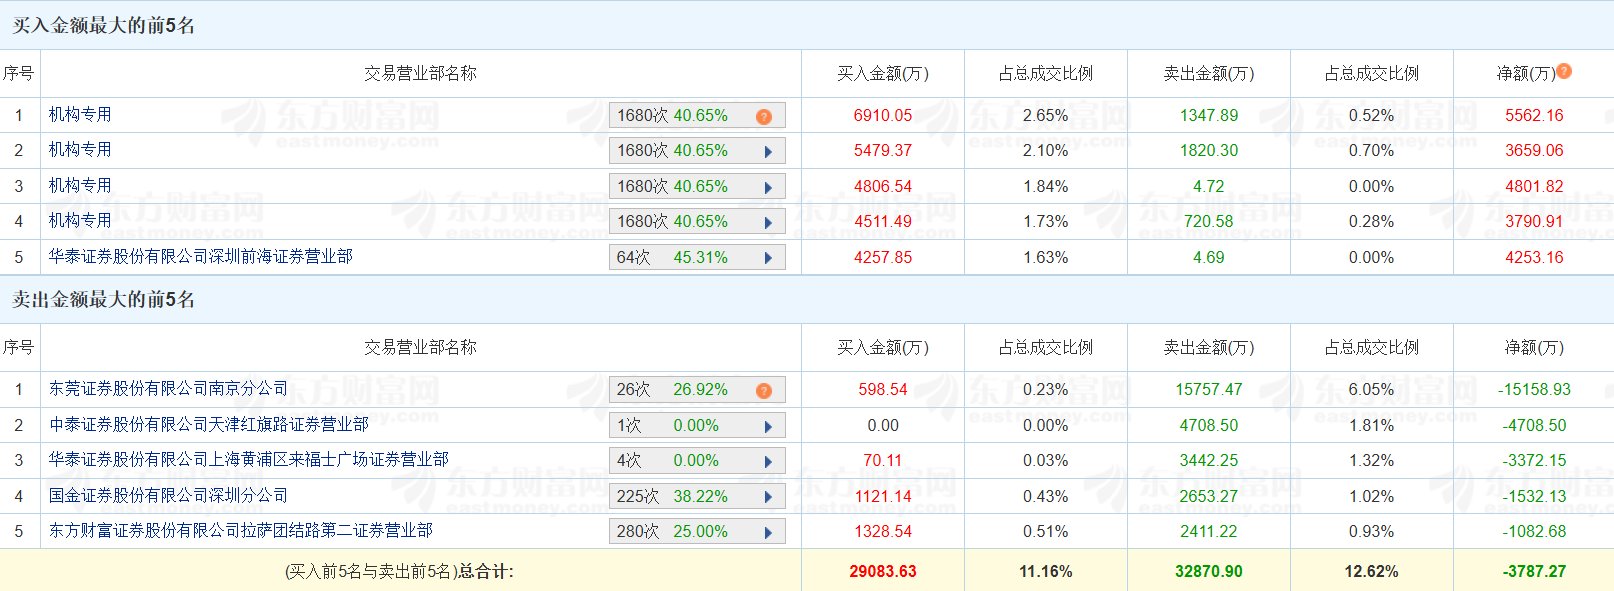Click the orange help icon beside 净额(万) header
1614x591 pixels.
(x=1564, y=72)
